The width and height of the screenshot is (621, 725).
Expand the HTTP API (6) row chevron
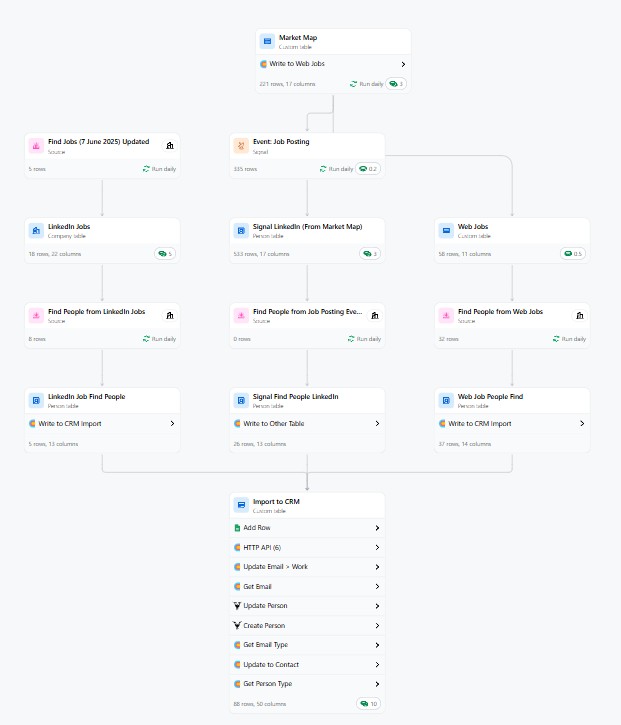pos(377,547)
